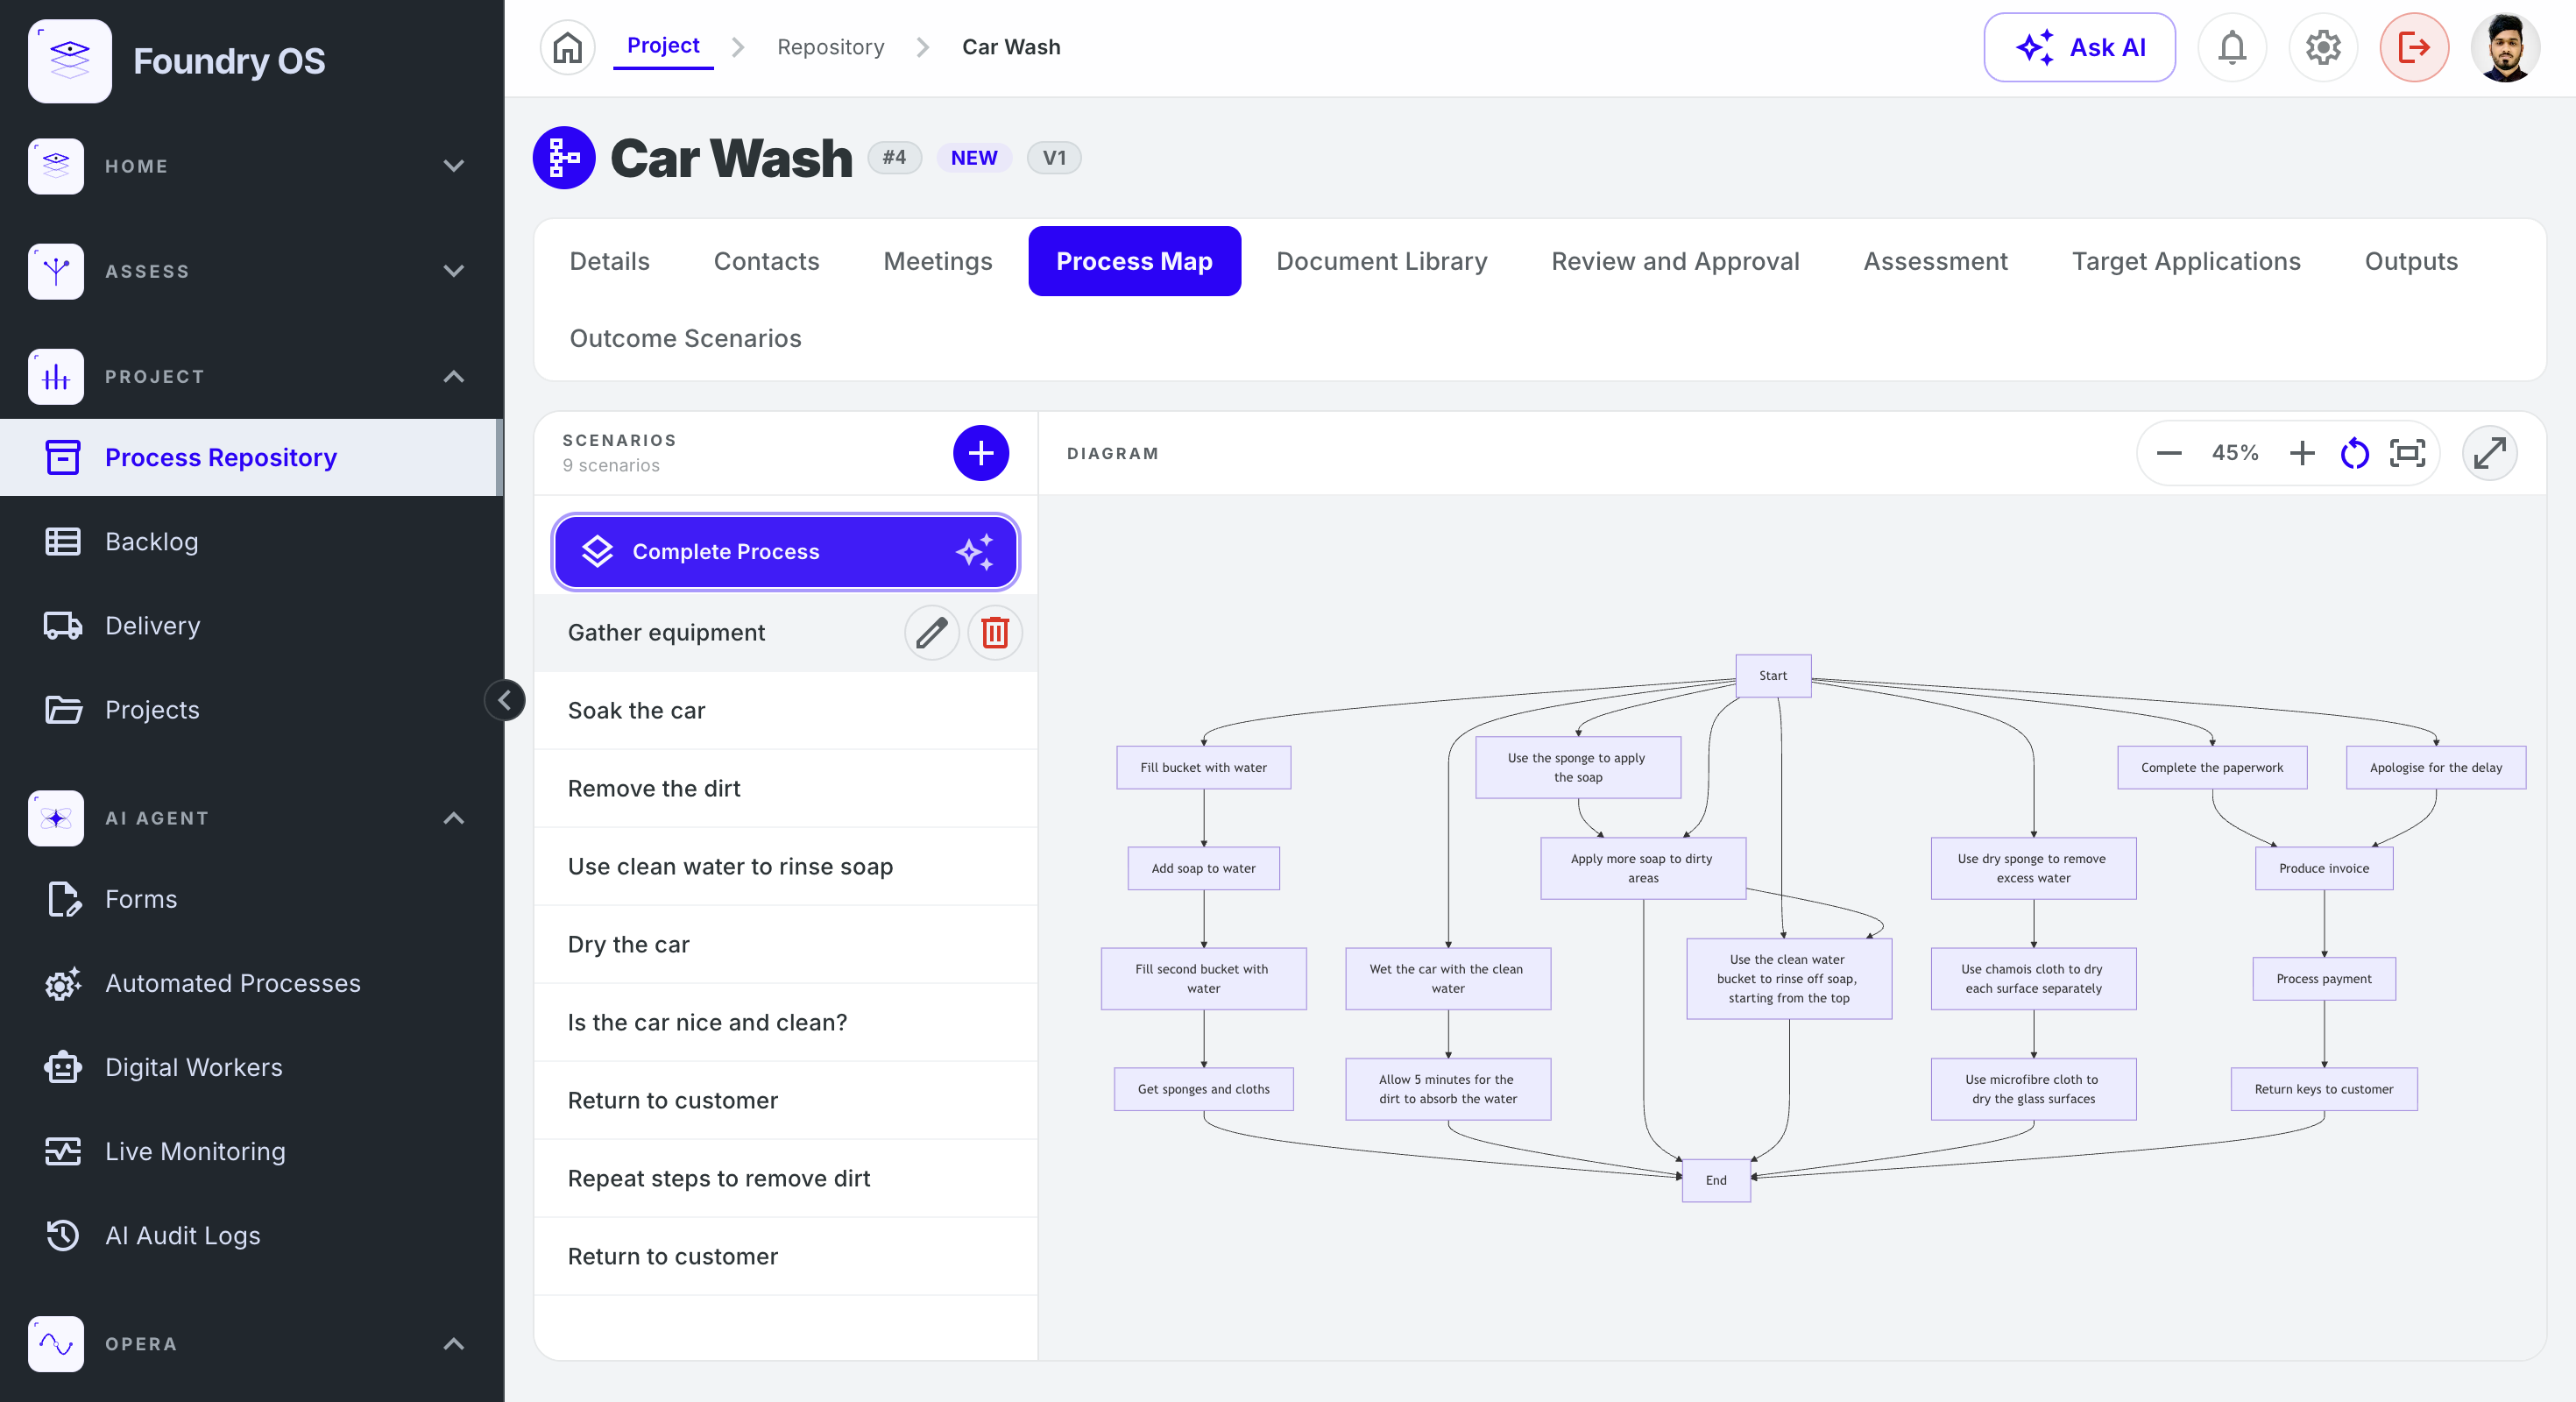The height and width of the screenshot is (1402, 2576).
Task: Click the Fill bucket with water node
Action: pyautogui.click(x=1203, y=768)
